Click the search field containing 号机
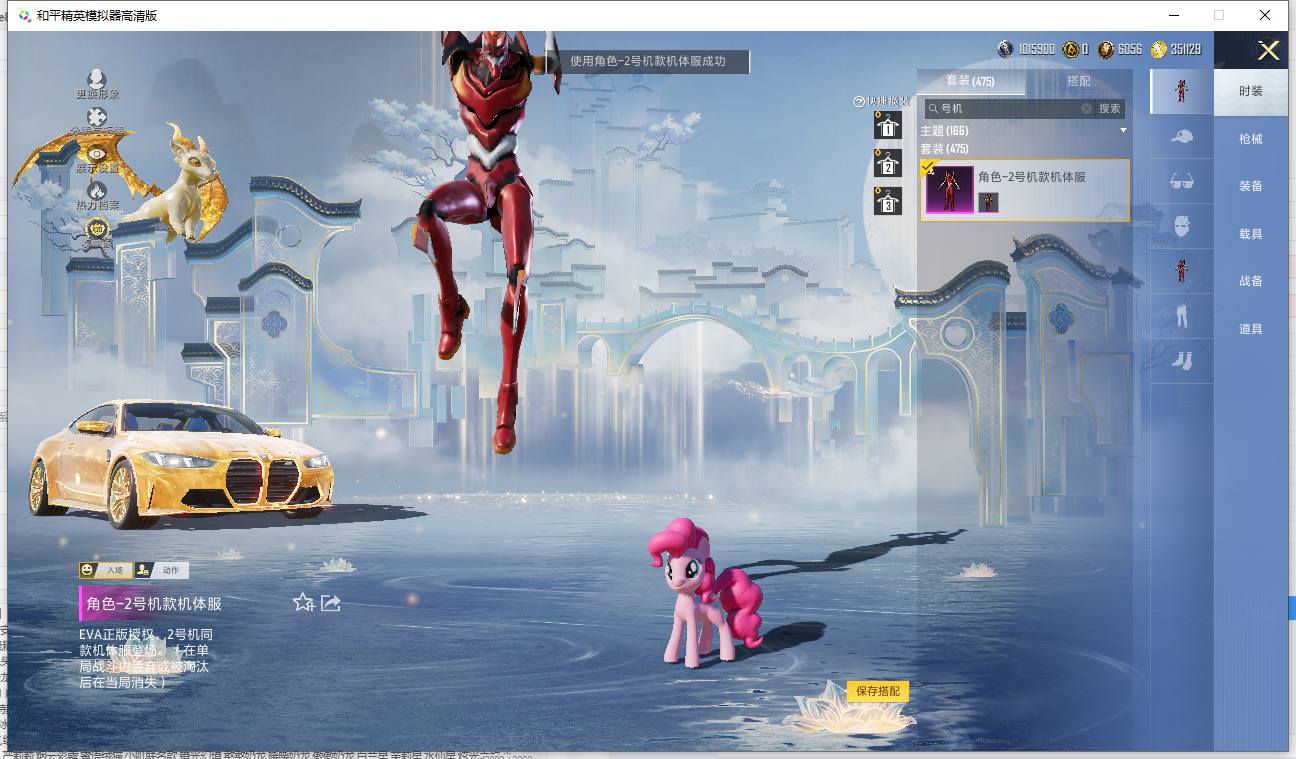Screen dimensions: 1296x759 pos(1010,108)
